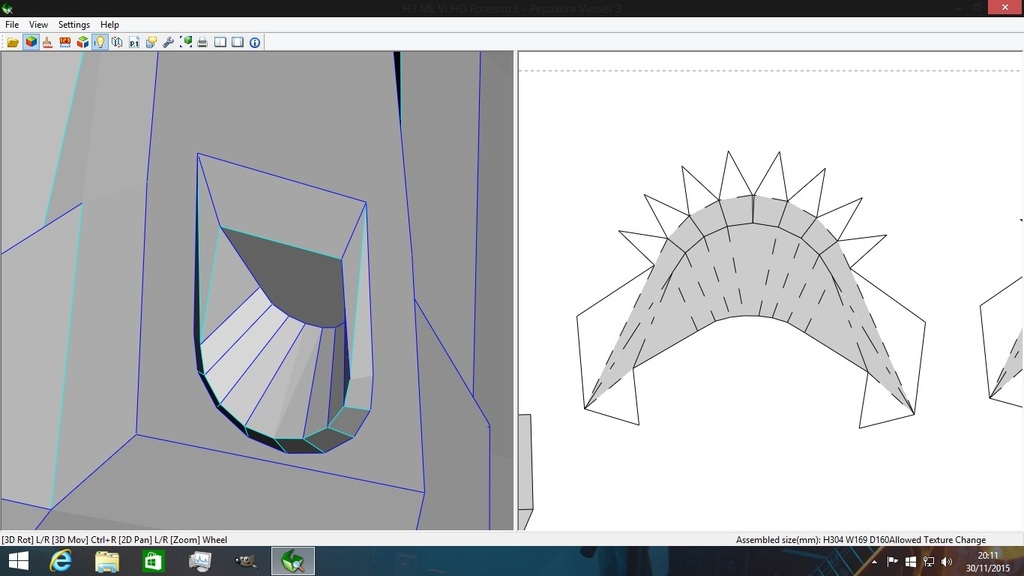The image size is (1024, 576).
Task: Click the Pepakura app icon in title bar
Action: (7, 8)
